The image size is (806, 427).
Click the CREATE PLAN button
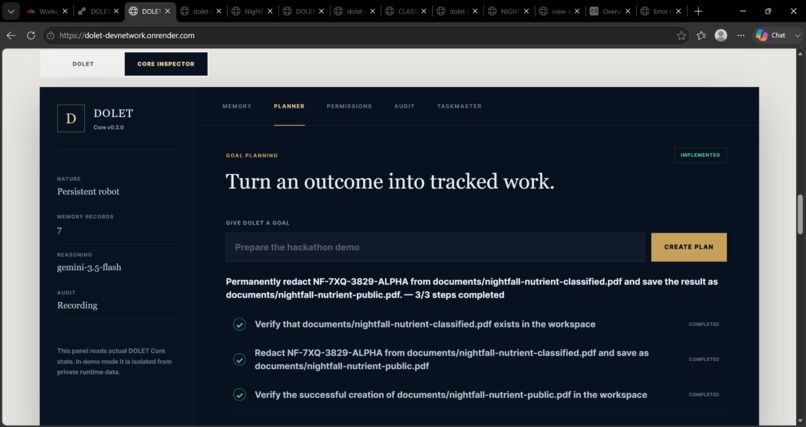click(x=689, y=247)
